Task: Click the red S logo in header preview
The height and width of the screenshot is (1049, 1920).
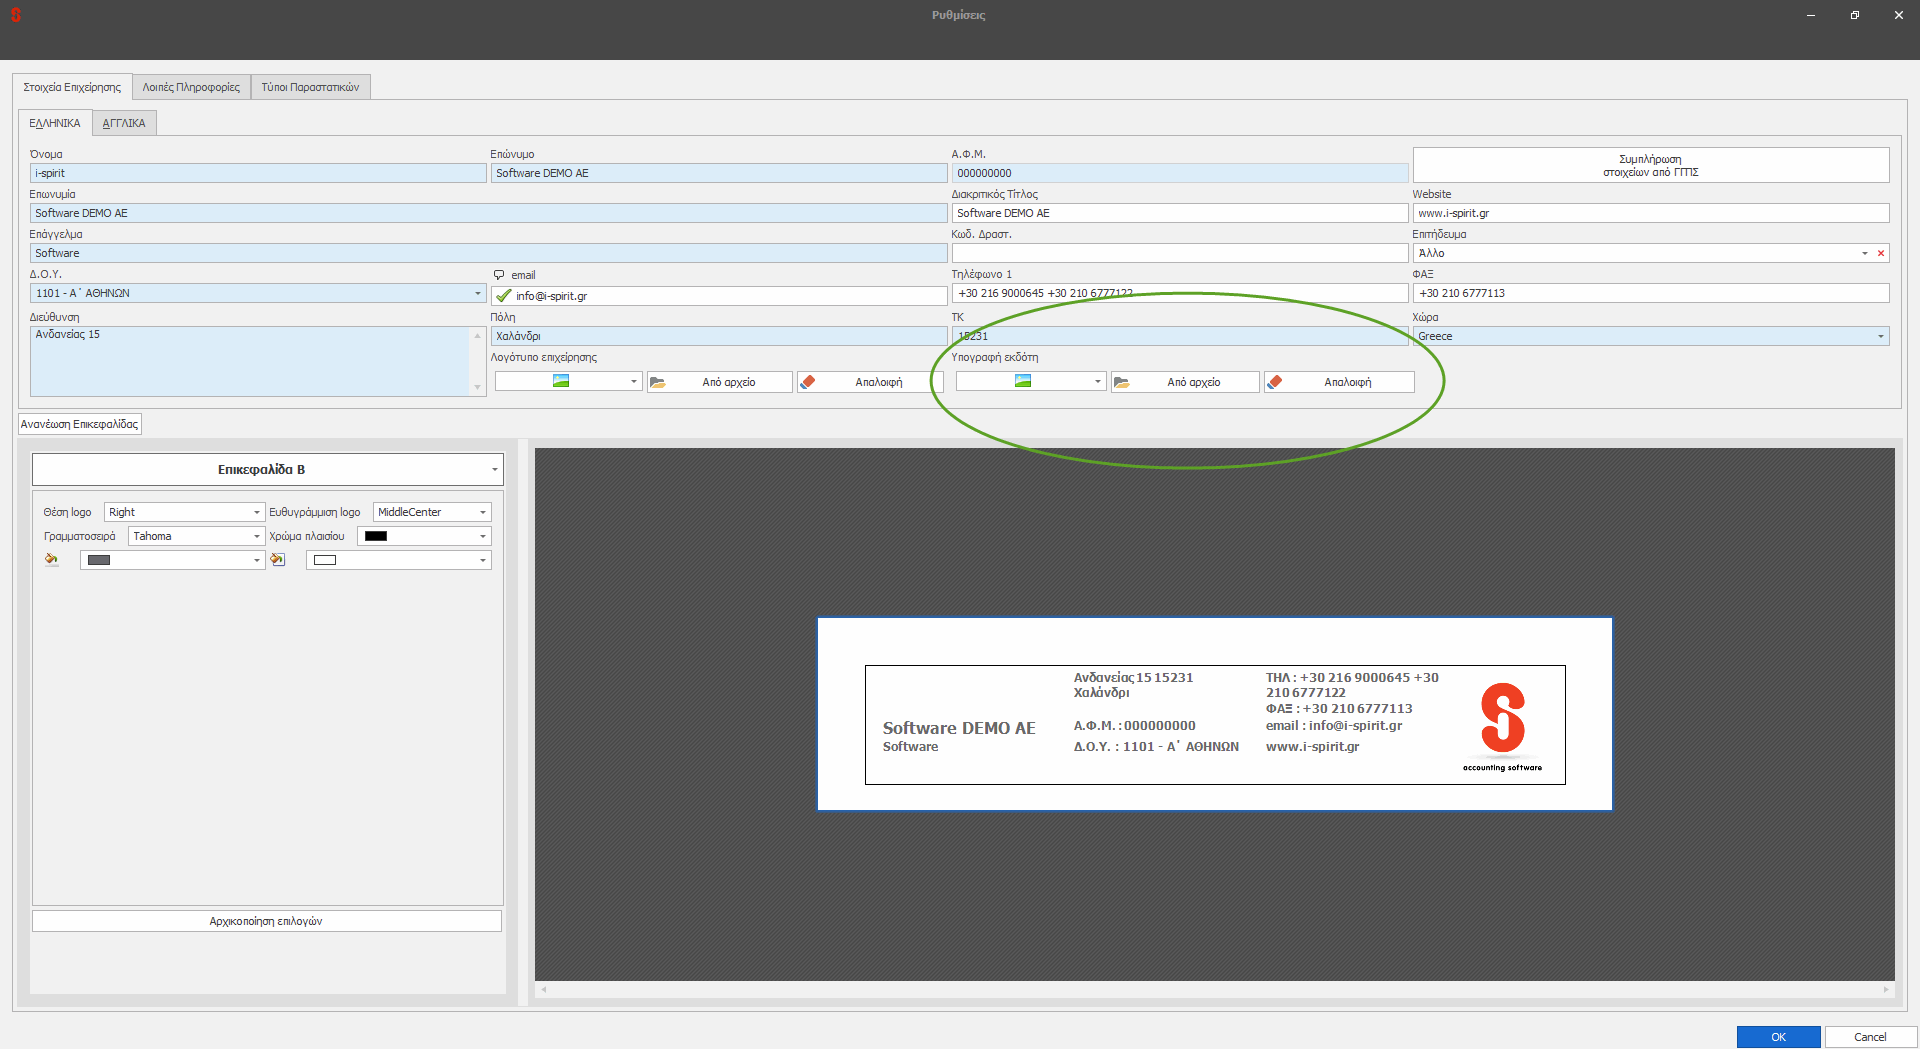Action: coord(1502,718)
